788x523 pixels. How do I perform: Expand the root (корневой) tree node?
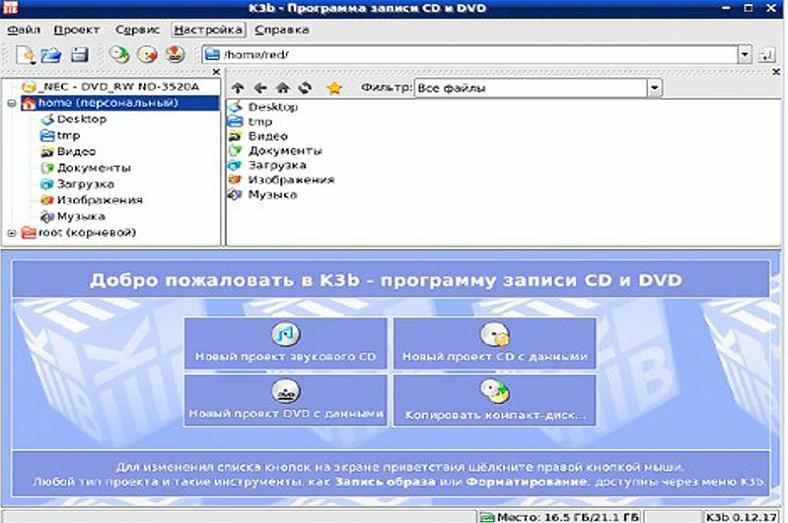(12, 233)
